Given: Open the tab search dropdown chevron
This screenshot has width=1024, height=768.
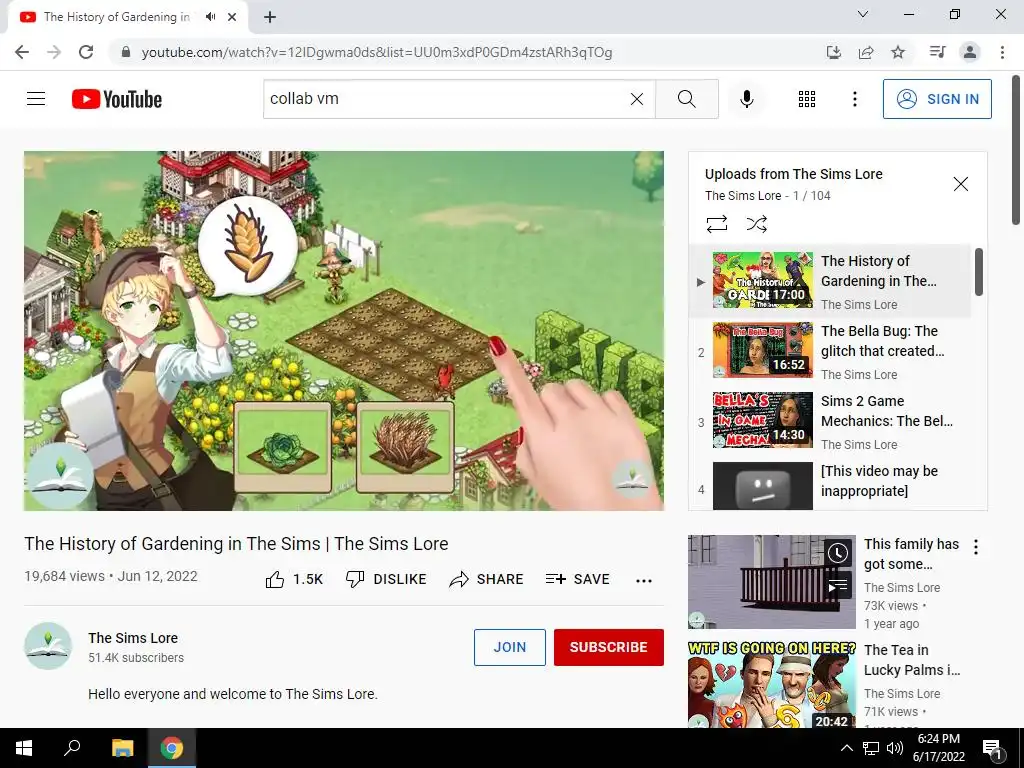Looking at the screenshot, I should (863, 14).
